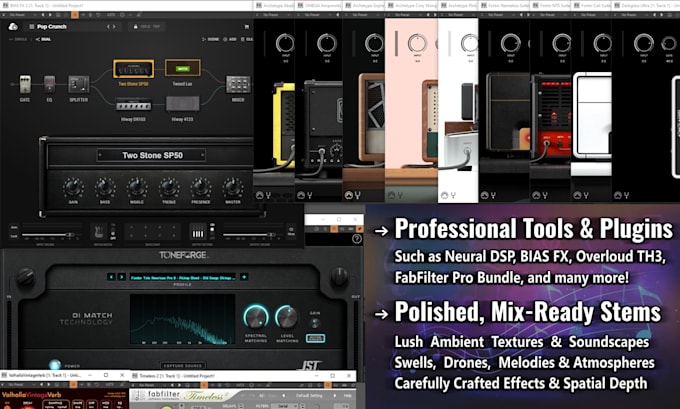
Task: Open BIAS FX output setting icon
Action: 198,232
